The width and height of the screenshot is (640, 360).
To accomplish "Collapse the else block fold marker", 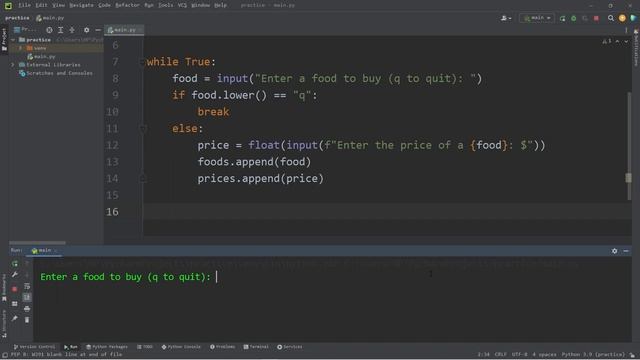I will pos(143,129).
